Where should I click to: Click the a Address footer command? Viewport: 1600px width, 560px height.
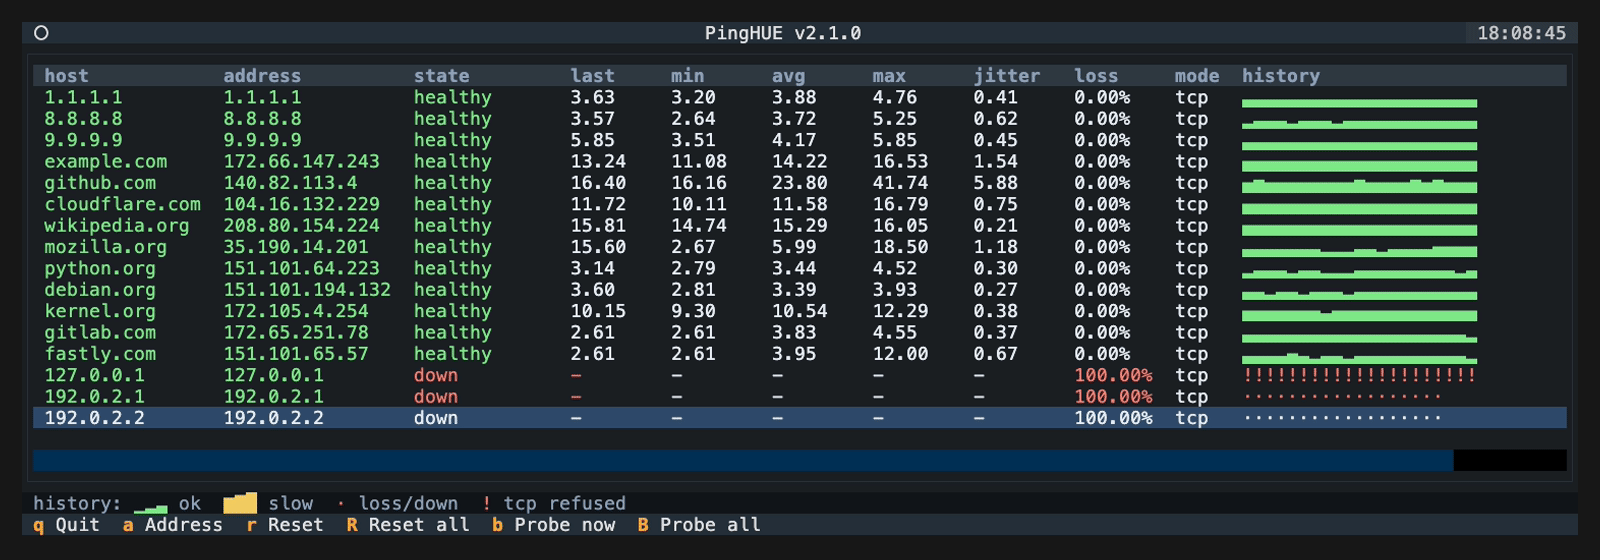coord(172,525)
